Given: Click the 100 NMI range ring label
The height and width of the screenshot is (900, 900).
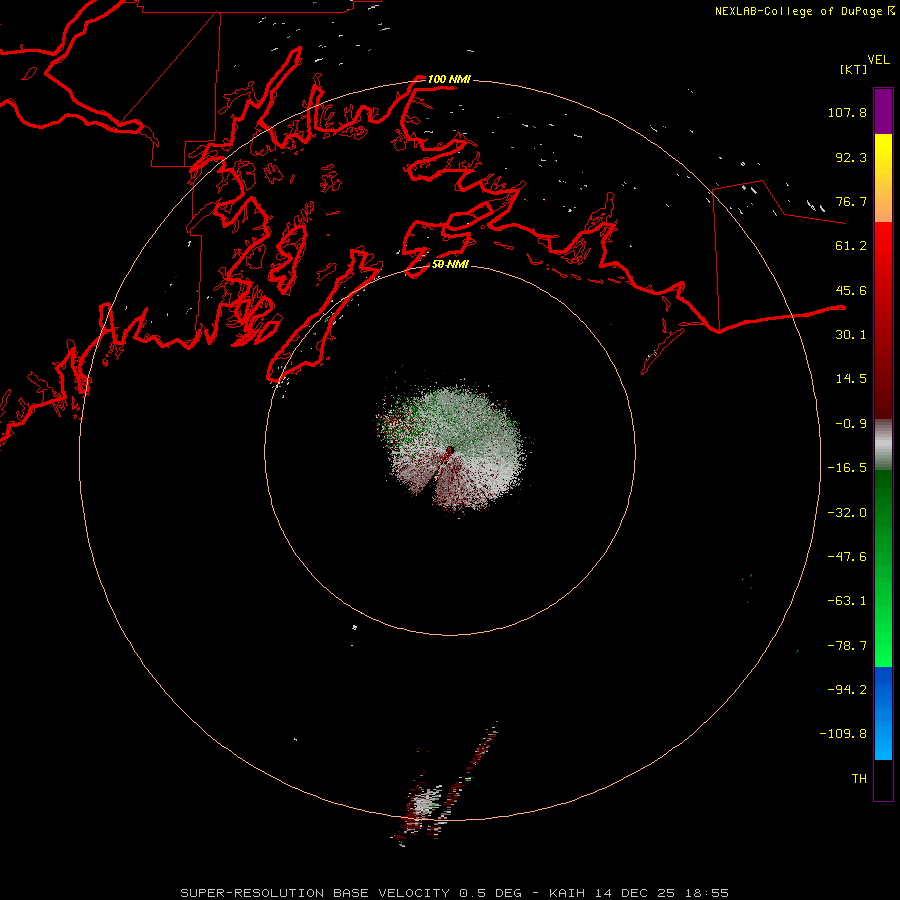Looking at the screenshot, I should [449, 79].
